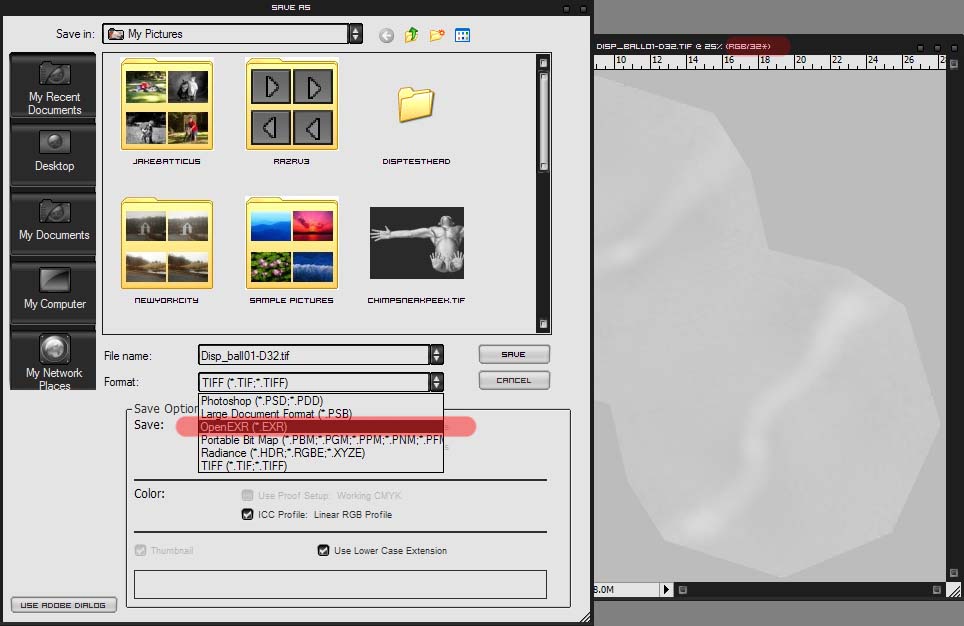
Task: Open the Save in location dropdown
Action: (x=355, y=34)
